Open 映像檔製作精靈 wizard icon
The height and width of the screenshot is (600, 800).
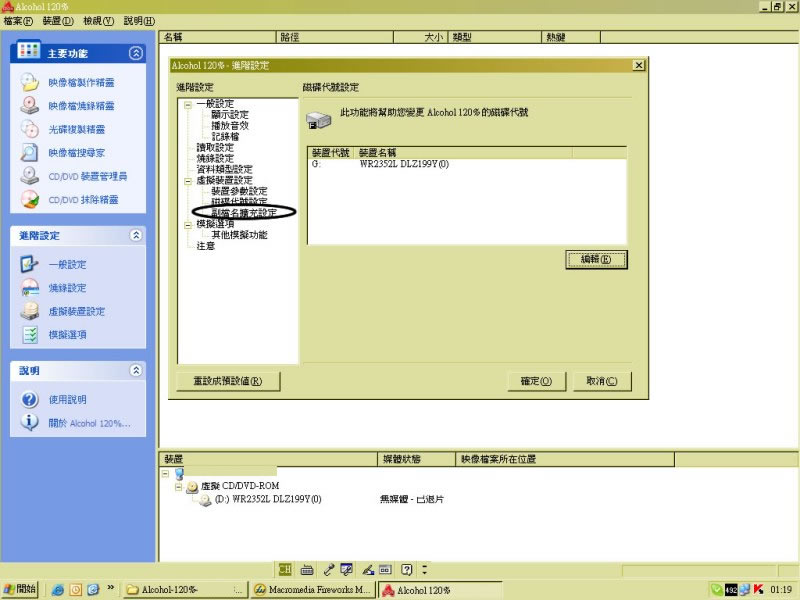point(30,82)
